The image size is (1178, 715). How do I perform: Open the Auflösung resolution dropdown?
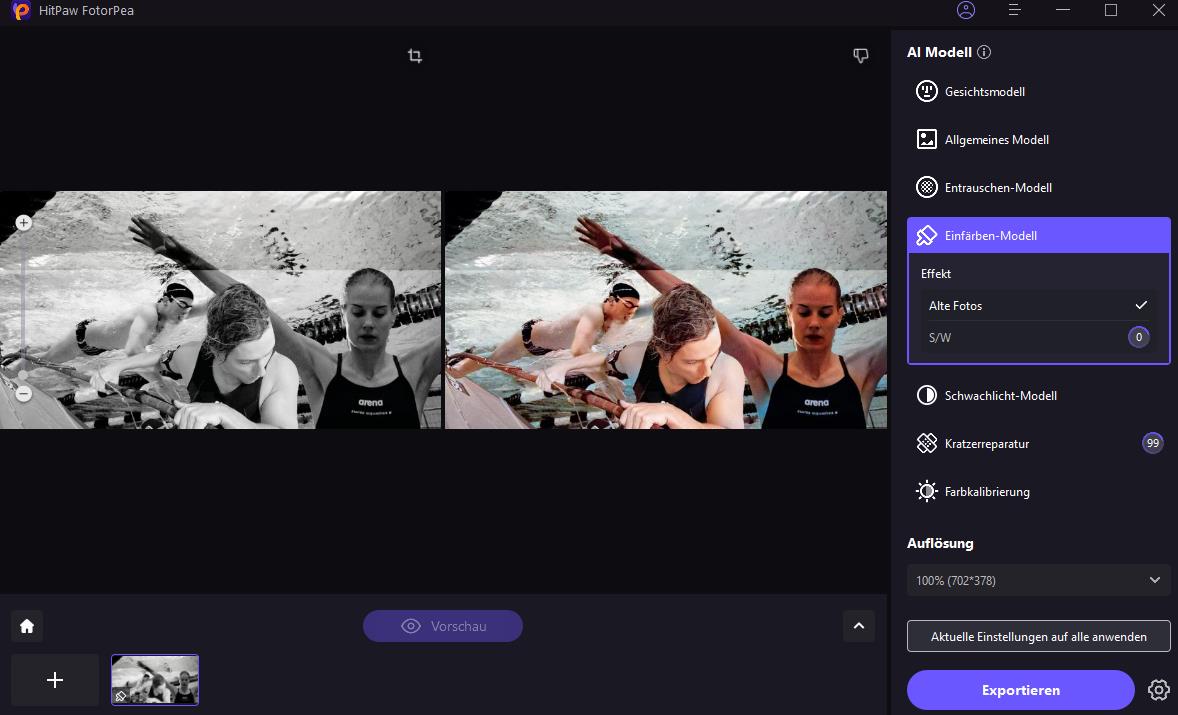1038,580
